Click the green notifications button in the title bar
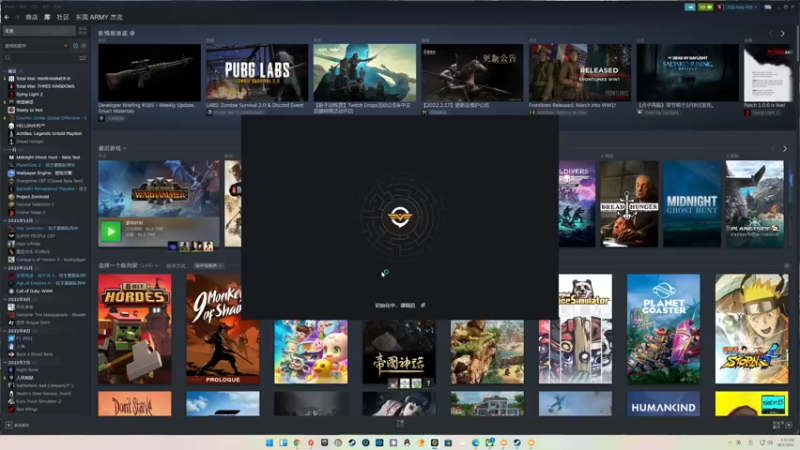Screen dimensions: 800x450 tap(705, 7)
